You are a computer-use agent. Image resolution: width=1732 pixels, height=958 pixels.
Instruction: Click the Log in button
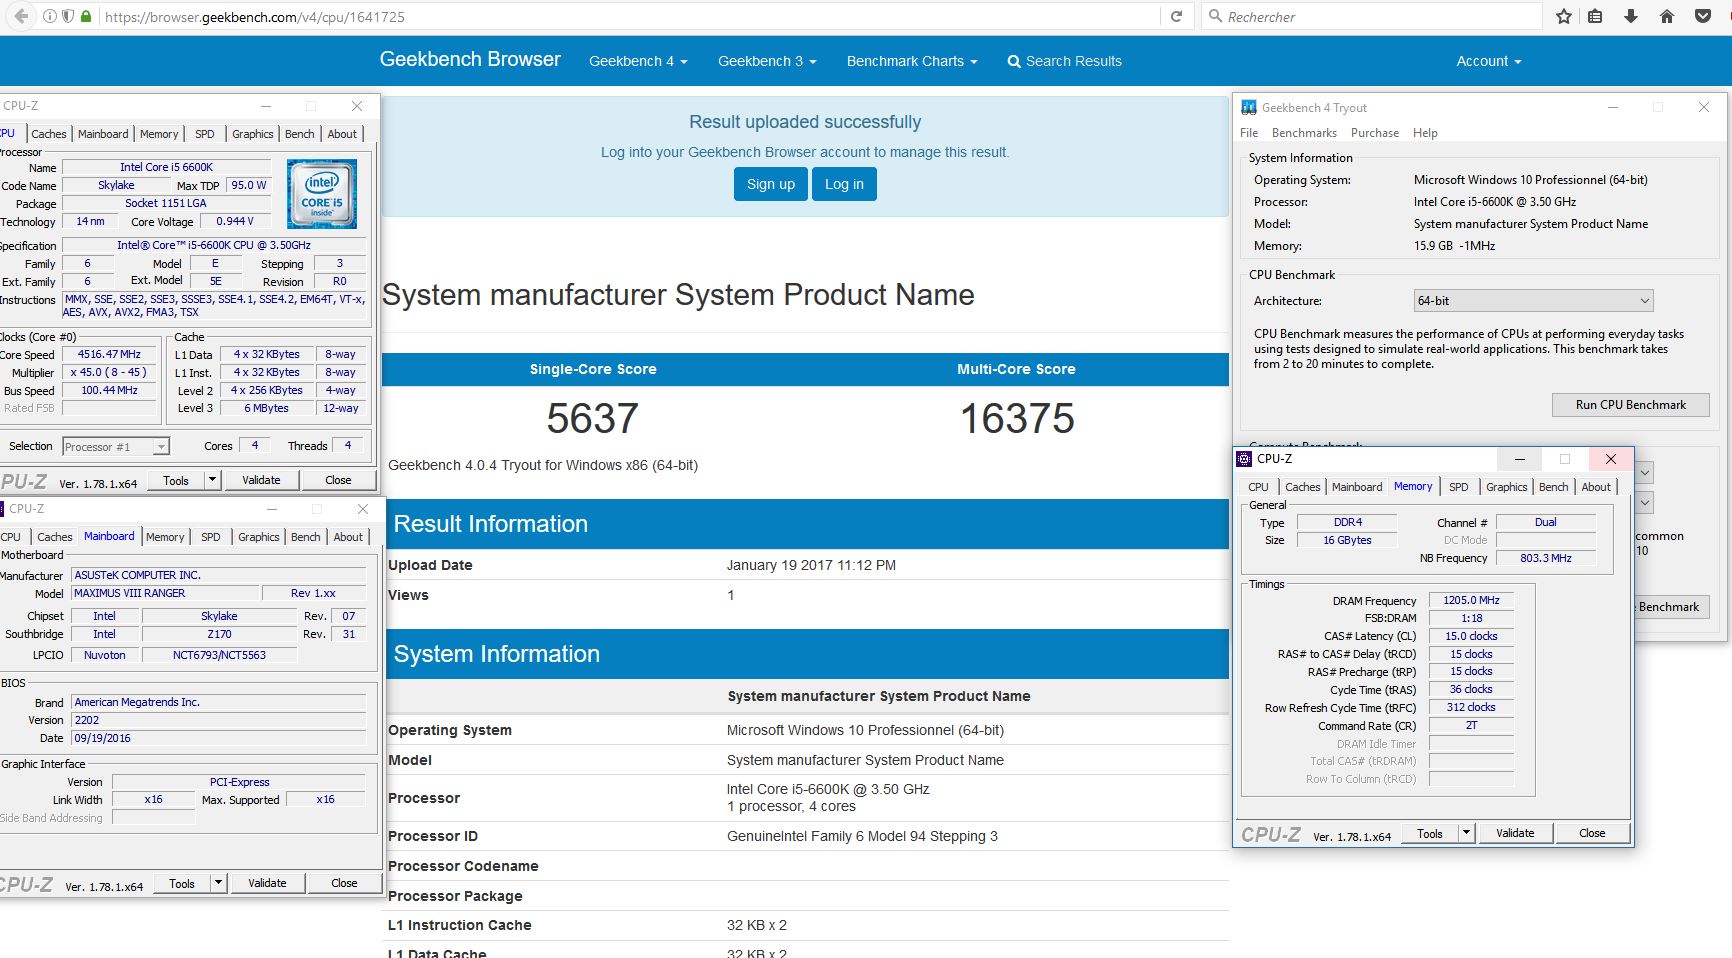[x=844, y=184]
